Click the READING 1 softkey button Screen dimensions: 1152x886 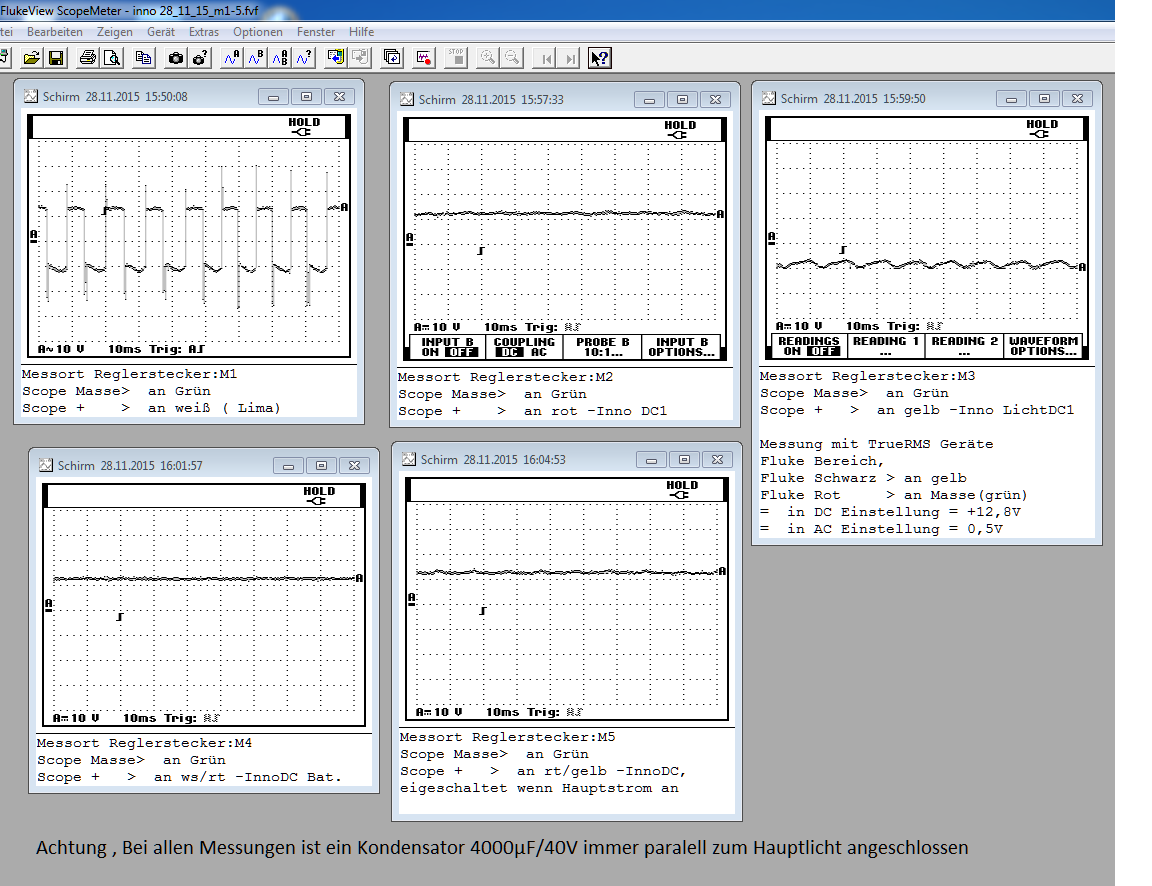886,346
